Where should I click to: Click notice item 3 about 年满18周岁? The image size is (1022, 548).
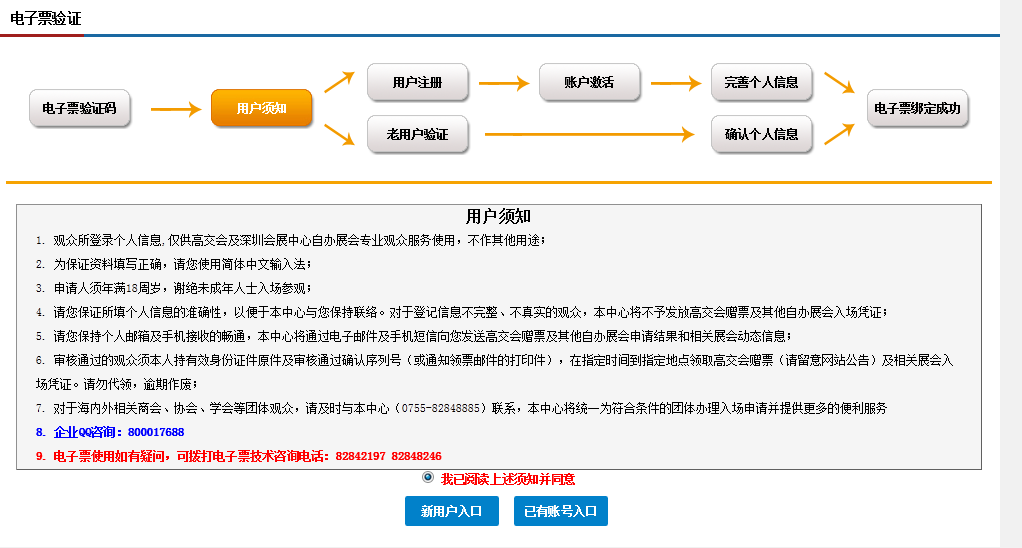[174, 289]
